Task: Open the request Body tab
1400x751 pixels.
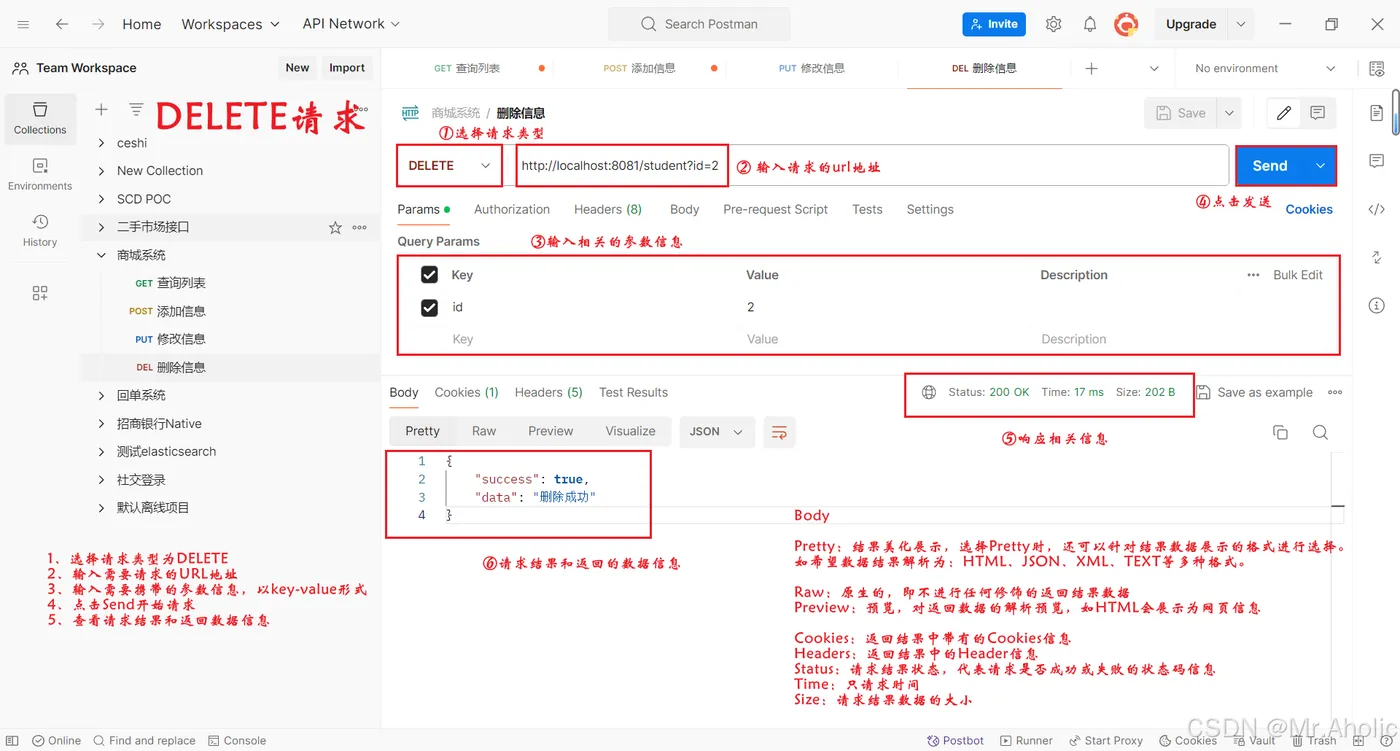Action: point(685,209)
